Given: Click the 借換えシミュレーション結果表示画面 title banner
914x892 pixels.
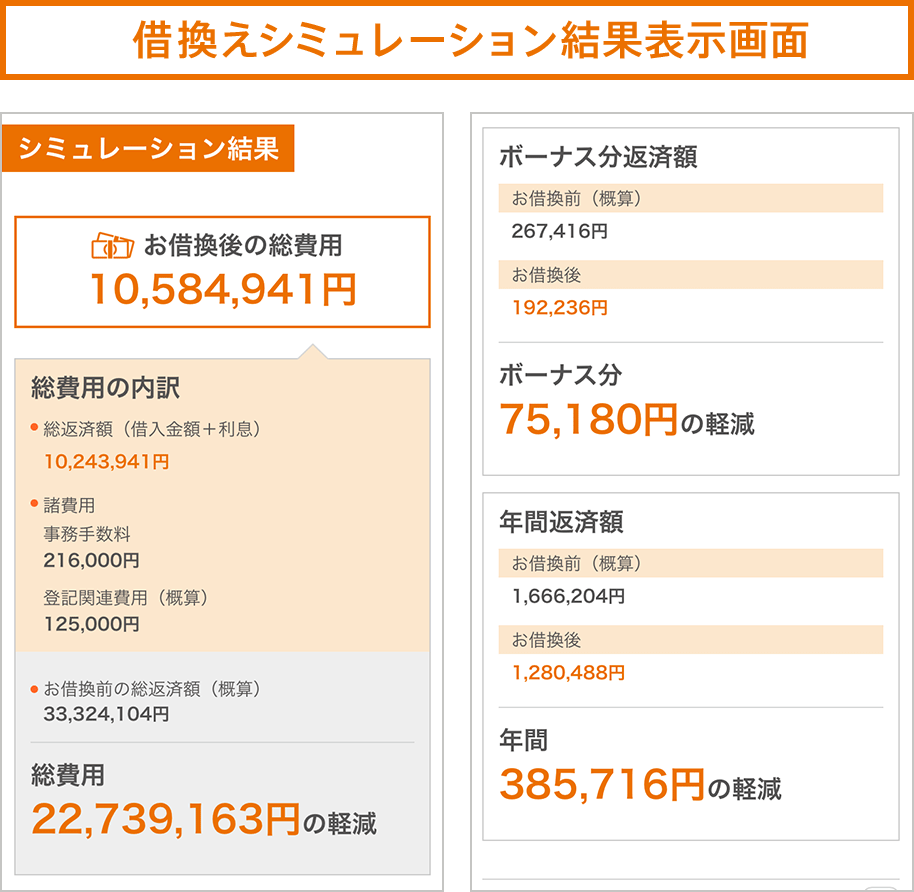Looking at the screenshot, I should click(x=456, y=41).
